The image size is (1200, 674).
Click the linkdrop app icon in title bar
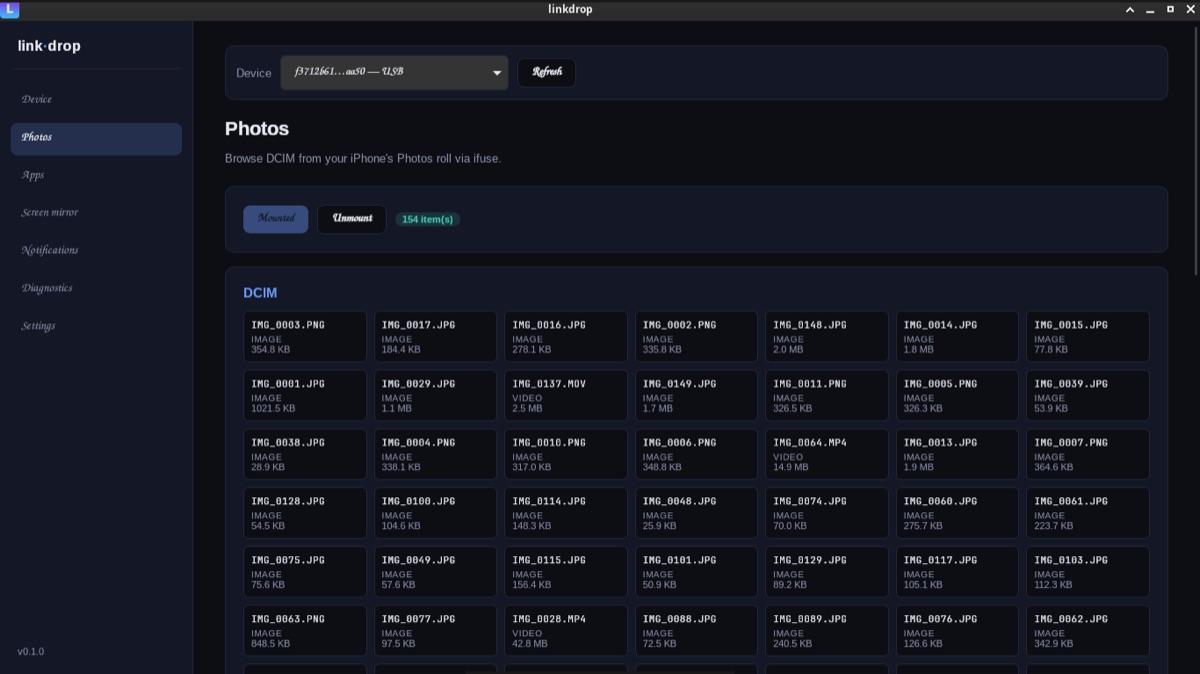[x=10, y=10]
